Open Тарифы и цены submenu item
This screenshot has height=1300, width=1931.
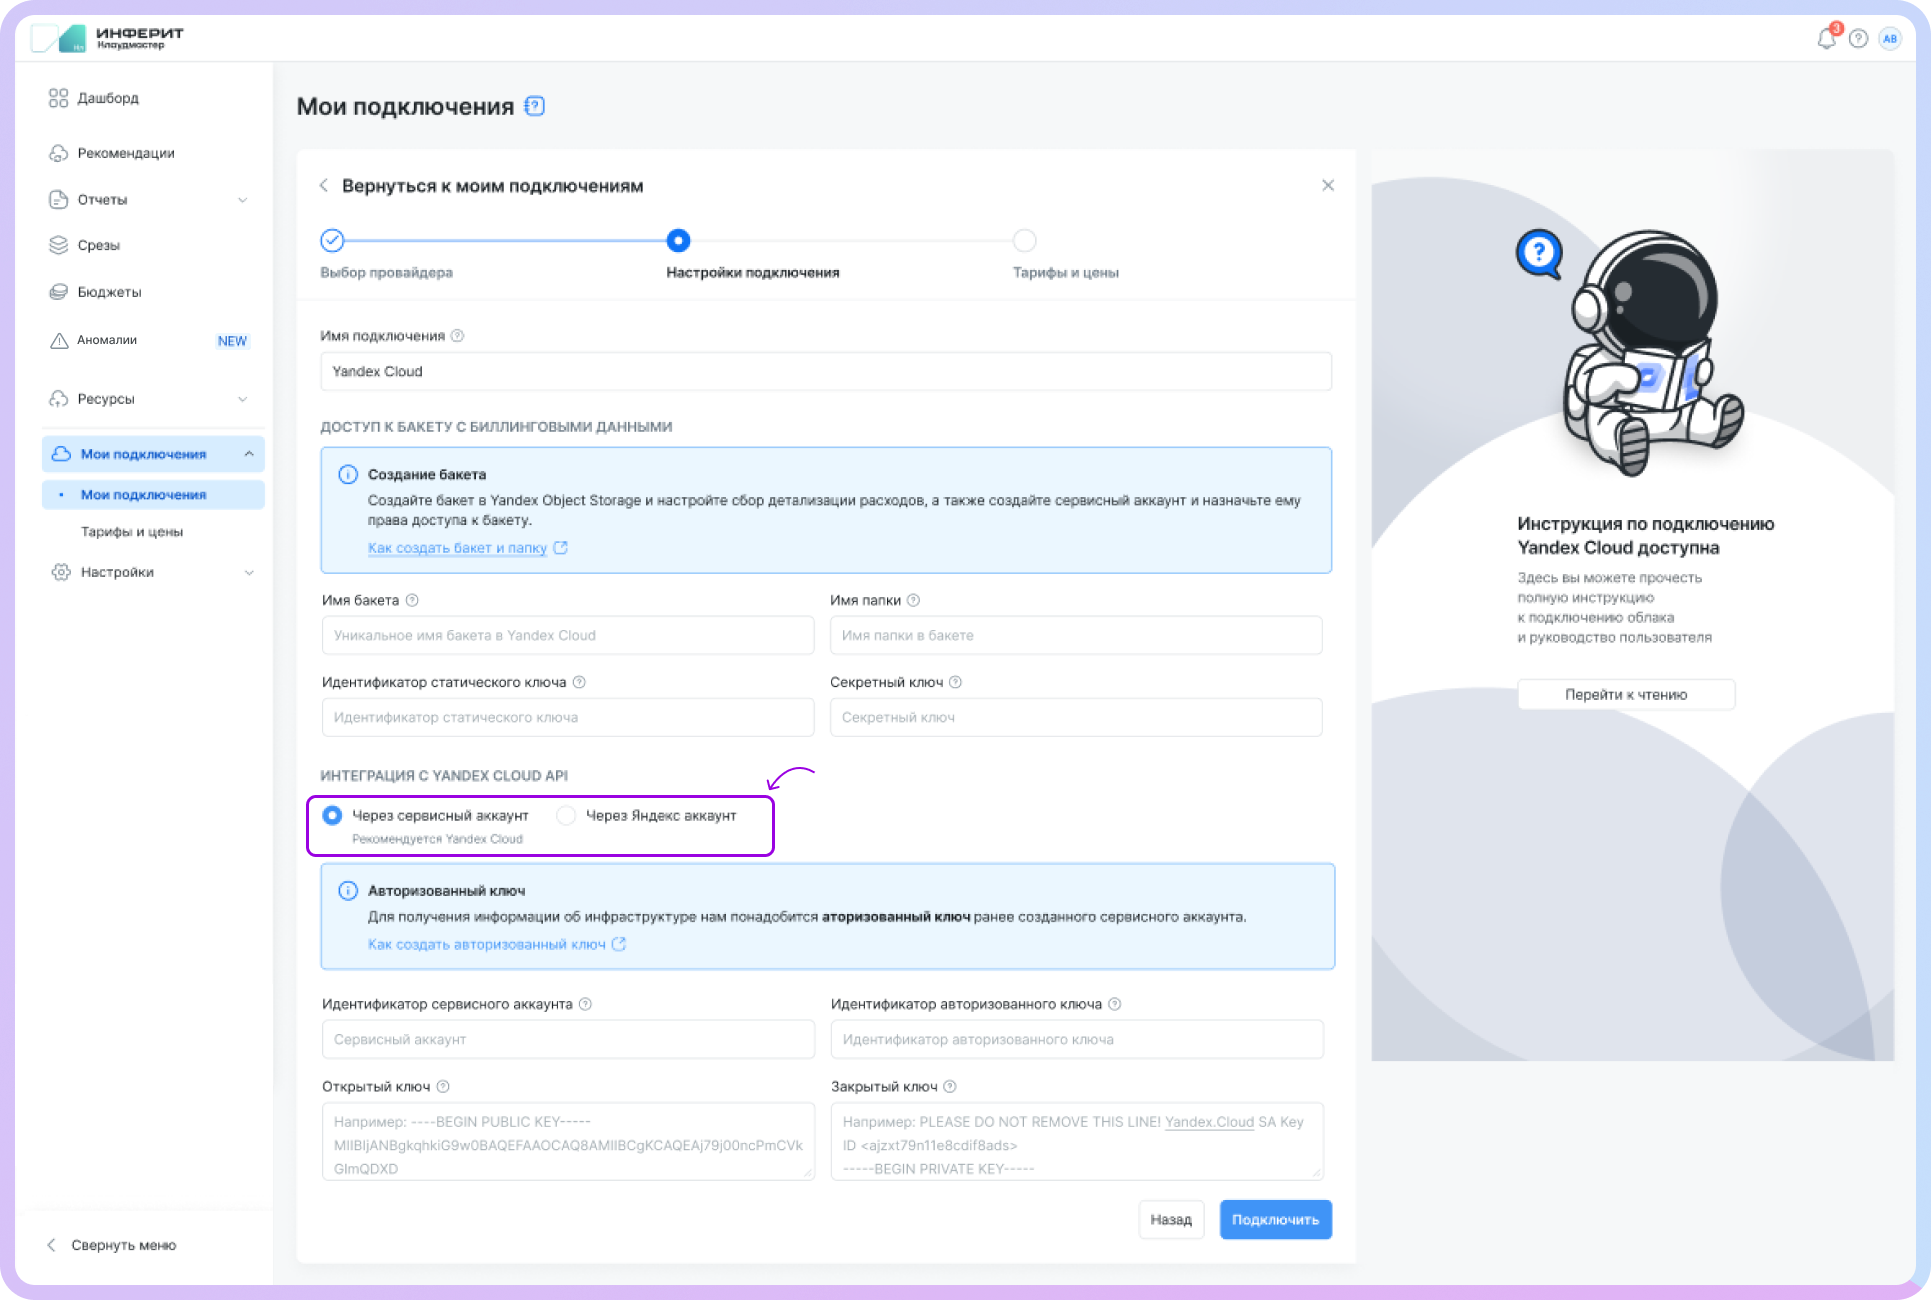click(132, 532)
